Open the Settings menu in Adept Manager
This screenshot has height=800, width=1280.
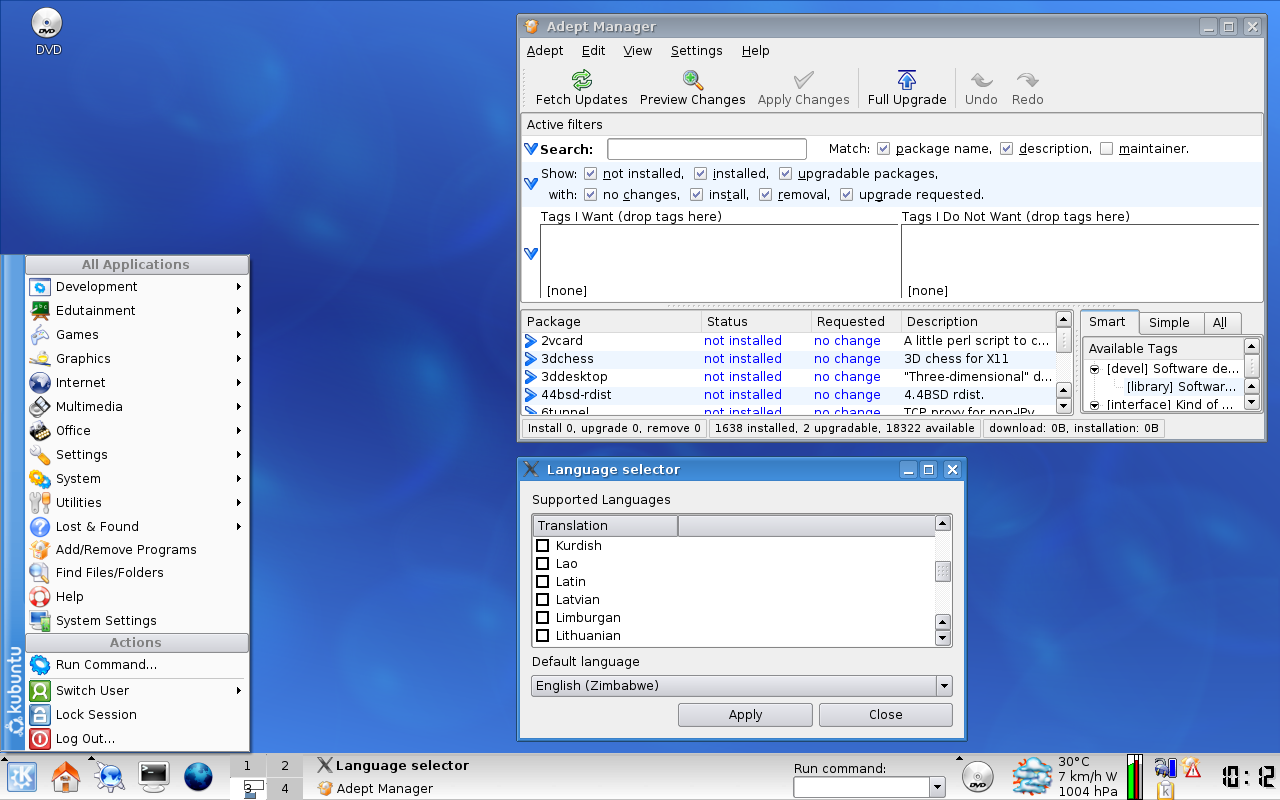(696, 51)
